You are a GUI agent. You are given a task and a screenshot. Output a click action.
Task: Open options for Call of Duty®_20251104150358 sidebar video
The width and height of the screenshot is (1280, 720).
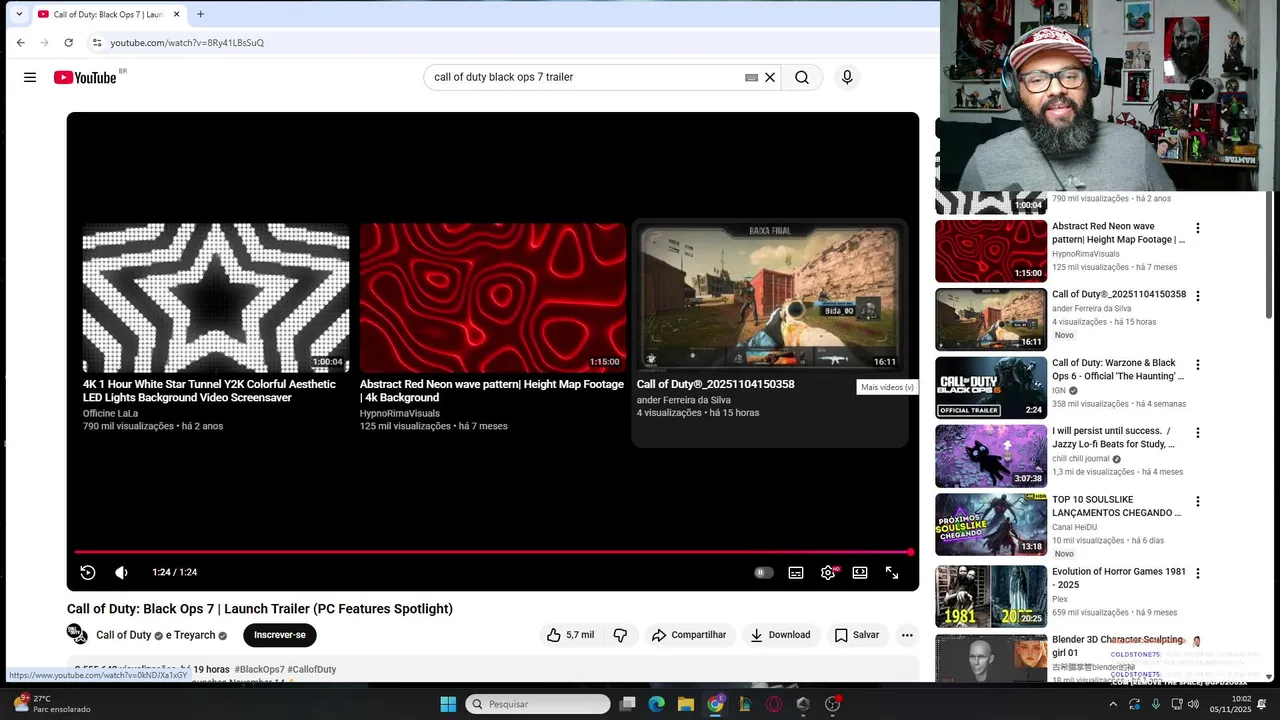[1197, 296]
